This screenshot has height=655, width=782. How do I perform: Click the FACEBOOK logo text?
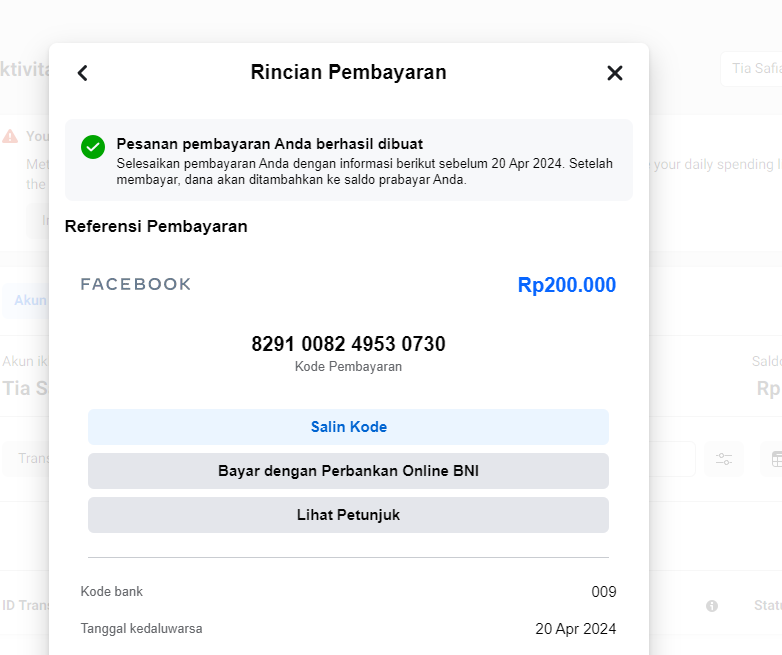(136, 285)
